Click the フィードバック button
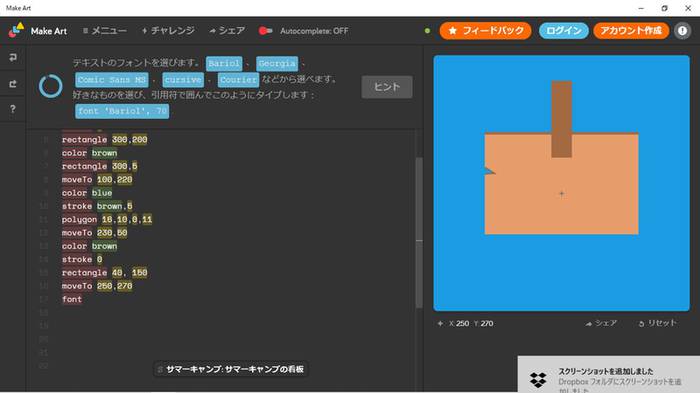 click(x=485, y=31)
